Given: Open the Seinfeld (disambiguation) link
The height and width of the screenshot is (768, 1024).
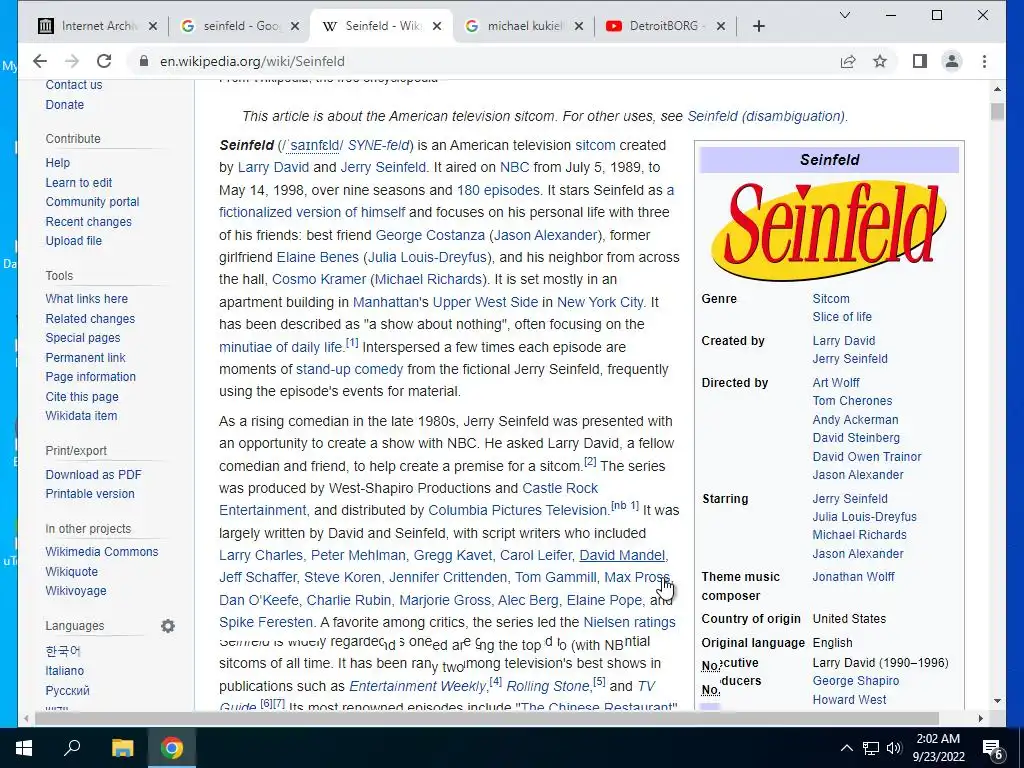Looking at the screenshot, I should (766, 116).
